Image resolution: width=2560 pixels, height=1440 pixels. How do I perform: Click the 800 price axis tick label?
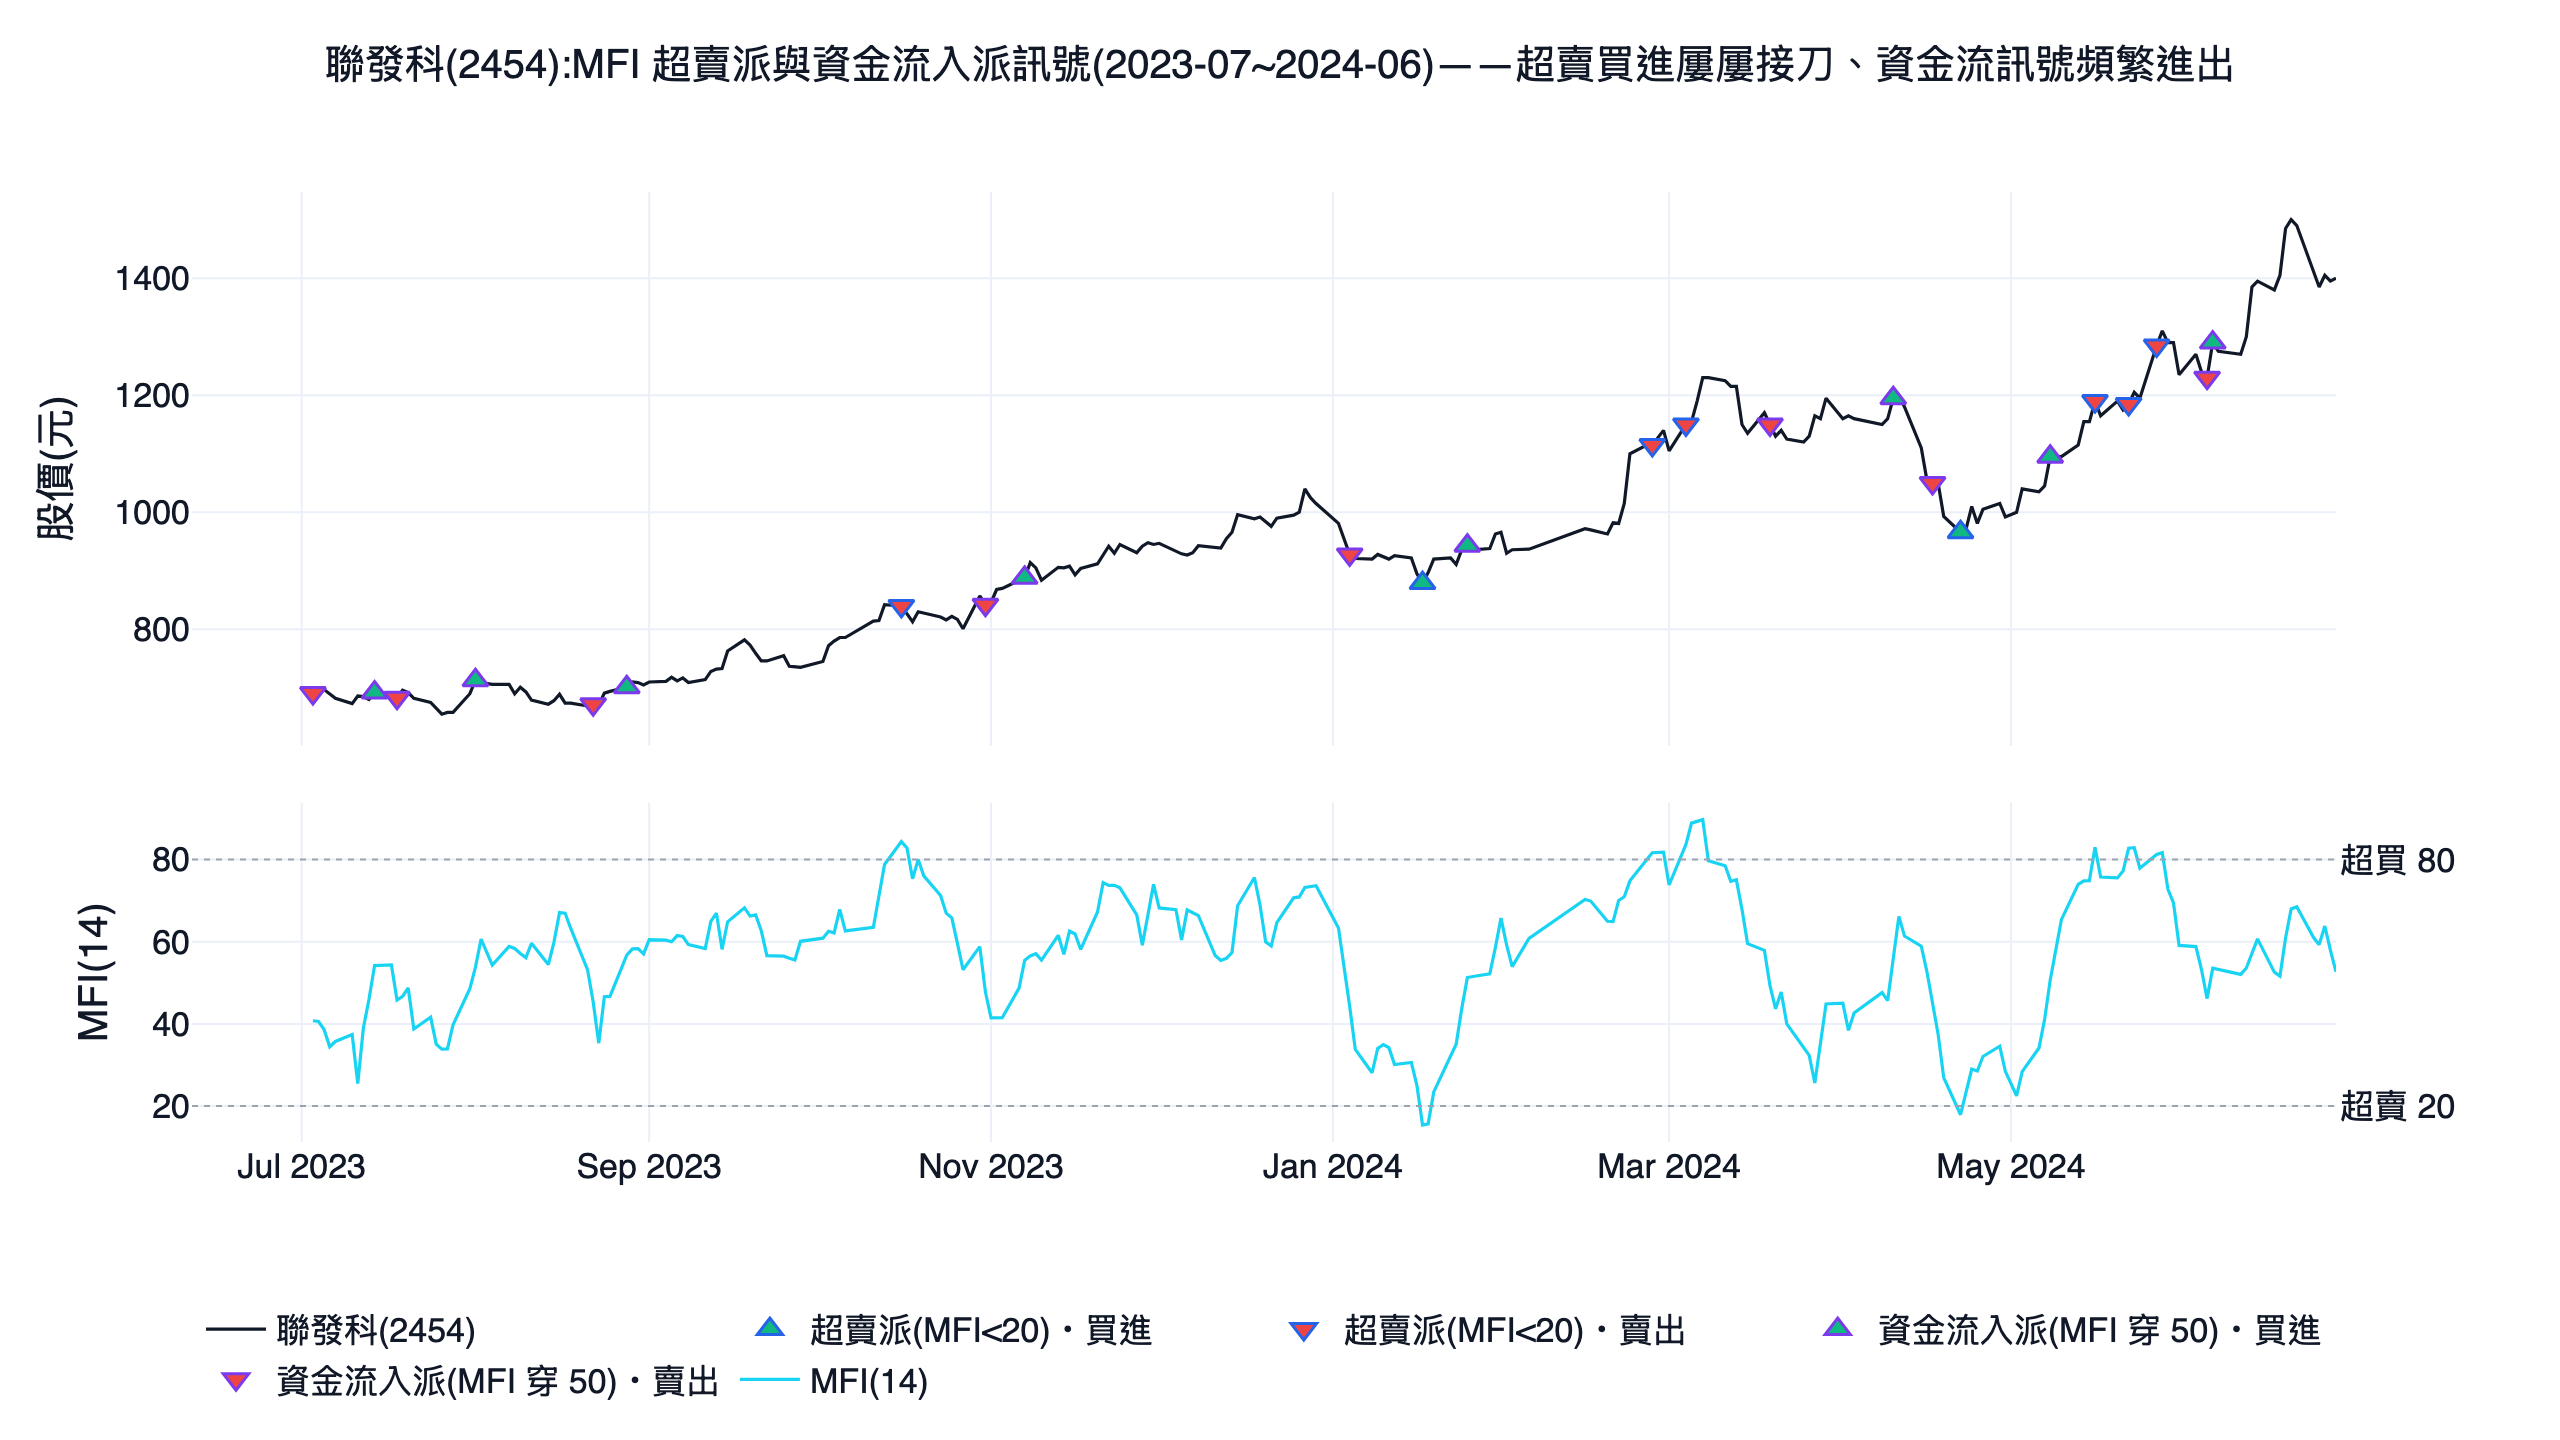(161, 630)
